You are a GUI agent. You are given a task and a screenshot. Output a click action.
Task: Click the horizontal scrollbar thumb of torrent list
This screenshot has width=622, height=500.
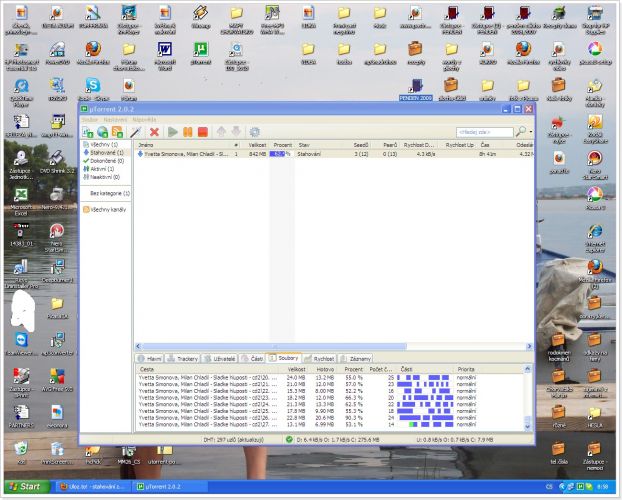(x=274, y=346)
